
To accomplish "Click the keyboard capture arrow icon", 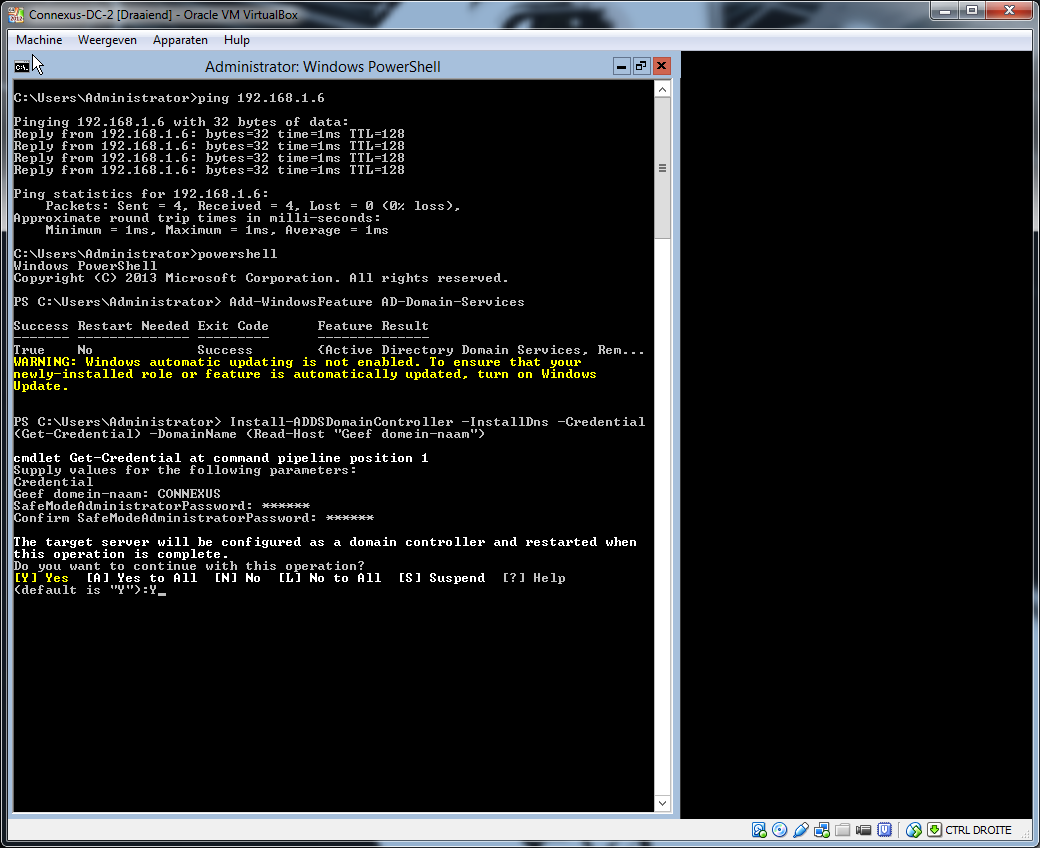I will point(934,829).
